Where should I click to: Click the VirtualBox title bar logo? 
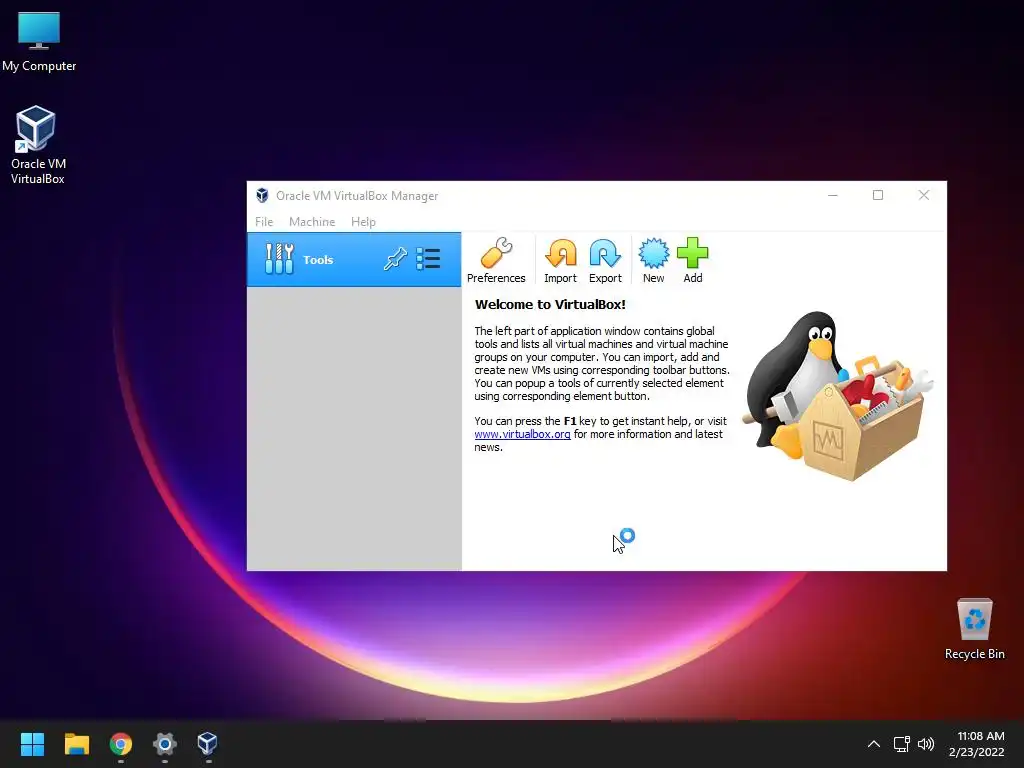(x=263, y=195)
